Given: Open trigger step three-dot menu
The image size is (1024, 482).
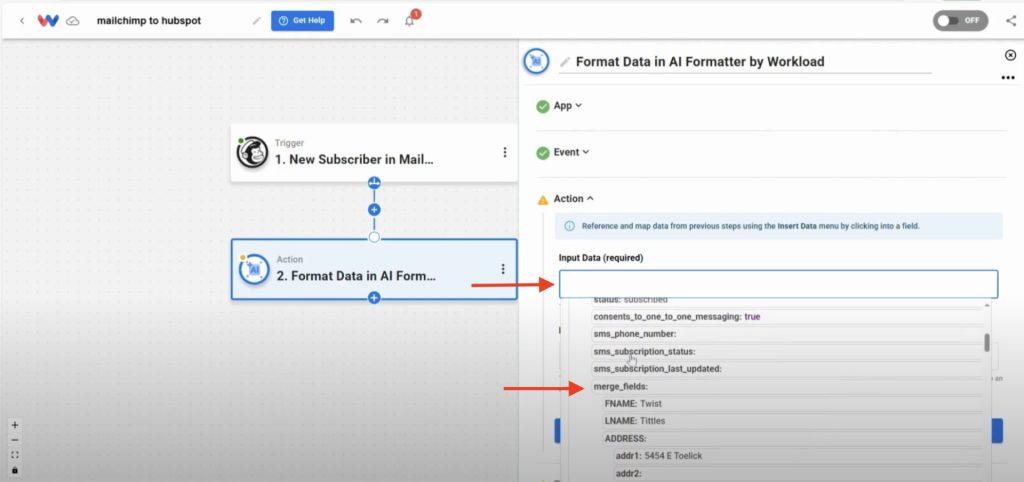Looking at the screenshot, I should coord(504,152).
